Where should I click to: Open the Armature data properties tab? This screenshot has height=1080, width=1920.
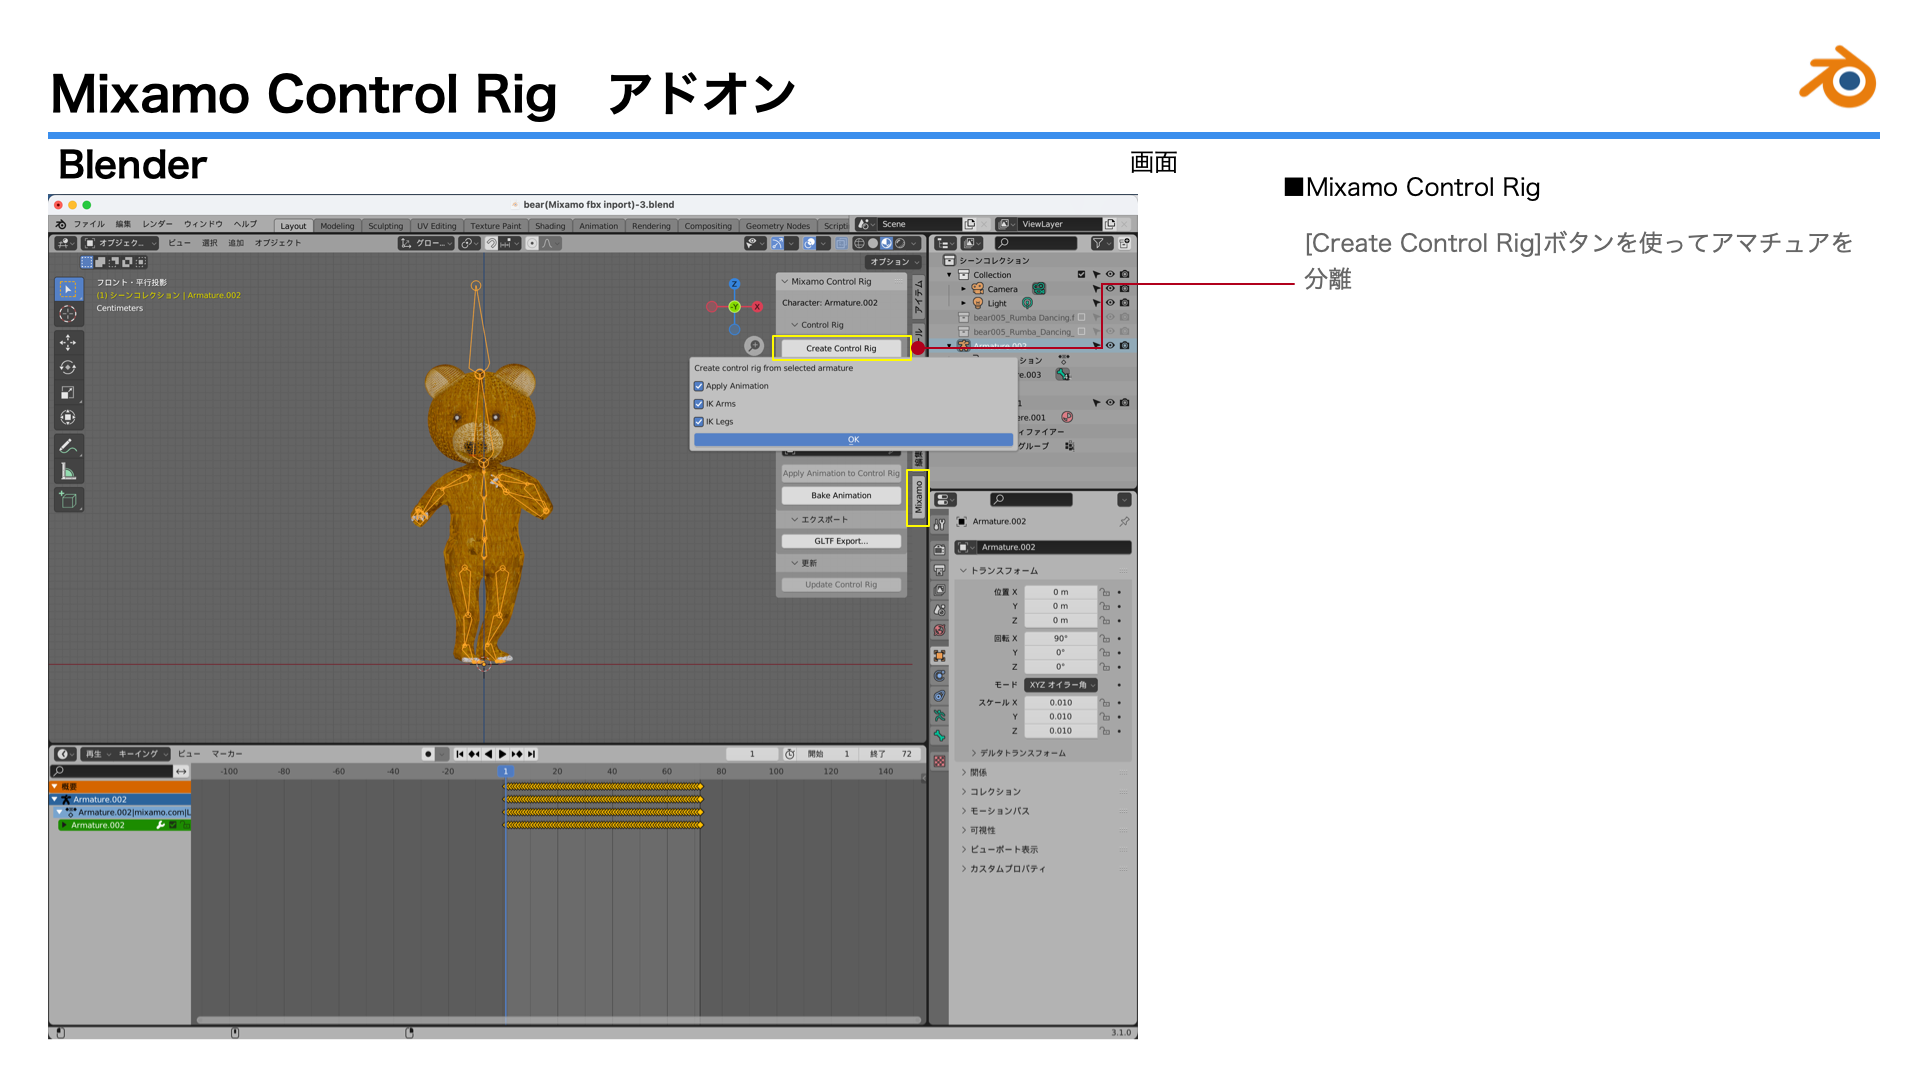pos(940,716)
